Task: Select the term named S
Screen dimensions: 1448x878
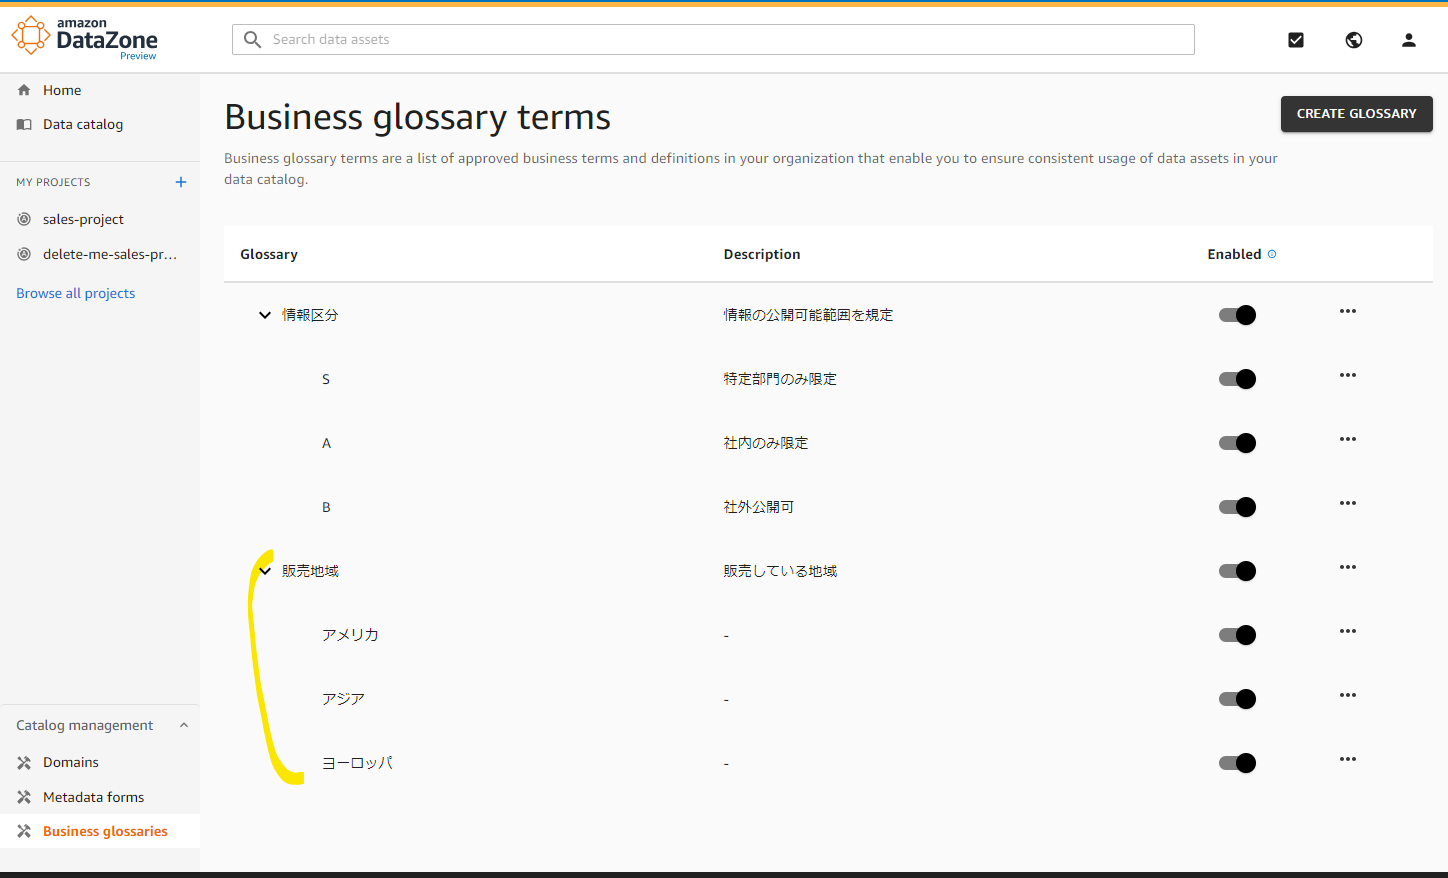Action: (x=326, y=379)
